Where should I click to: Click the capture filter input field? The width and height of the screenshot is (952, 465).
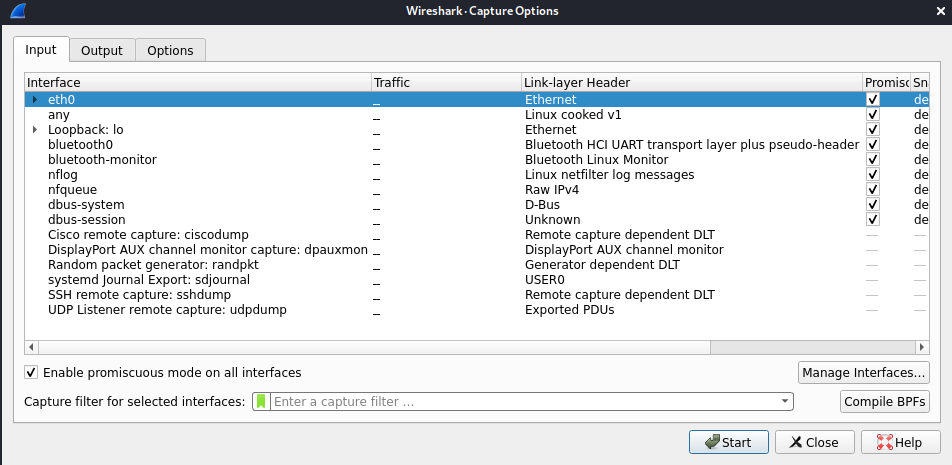point(525,401)
